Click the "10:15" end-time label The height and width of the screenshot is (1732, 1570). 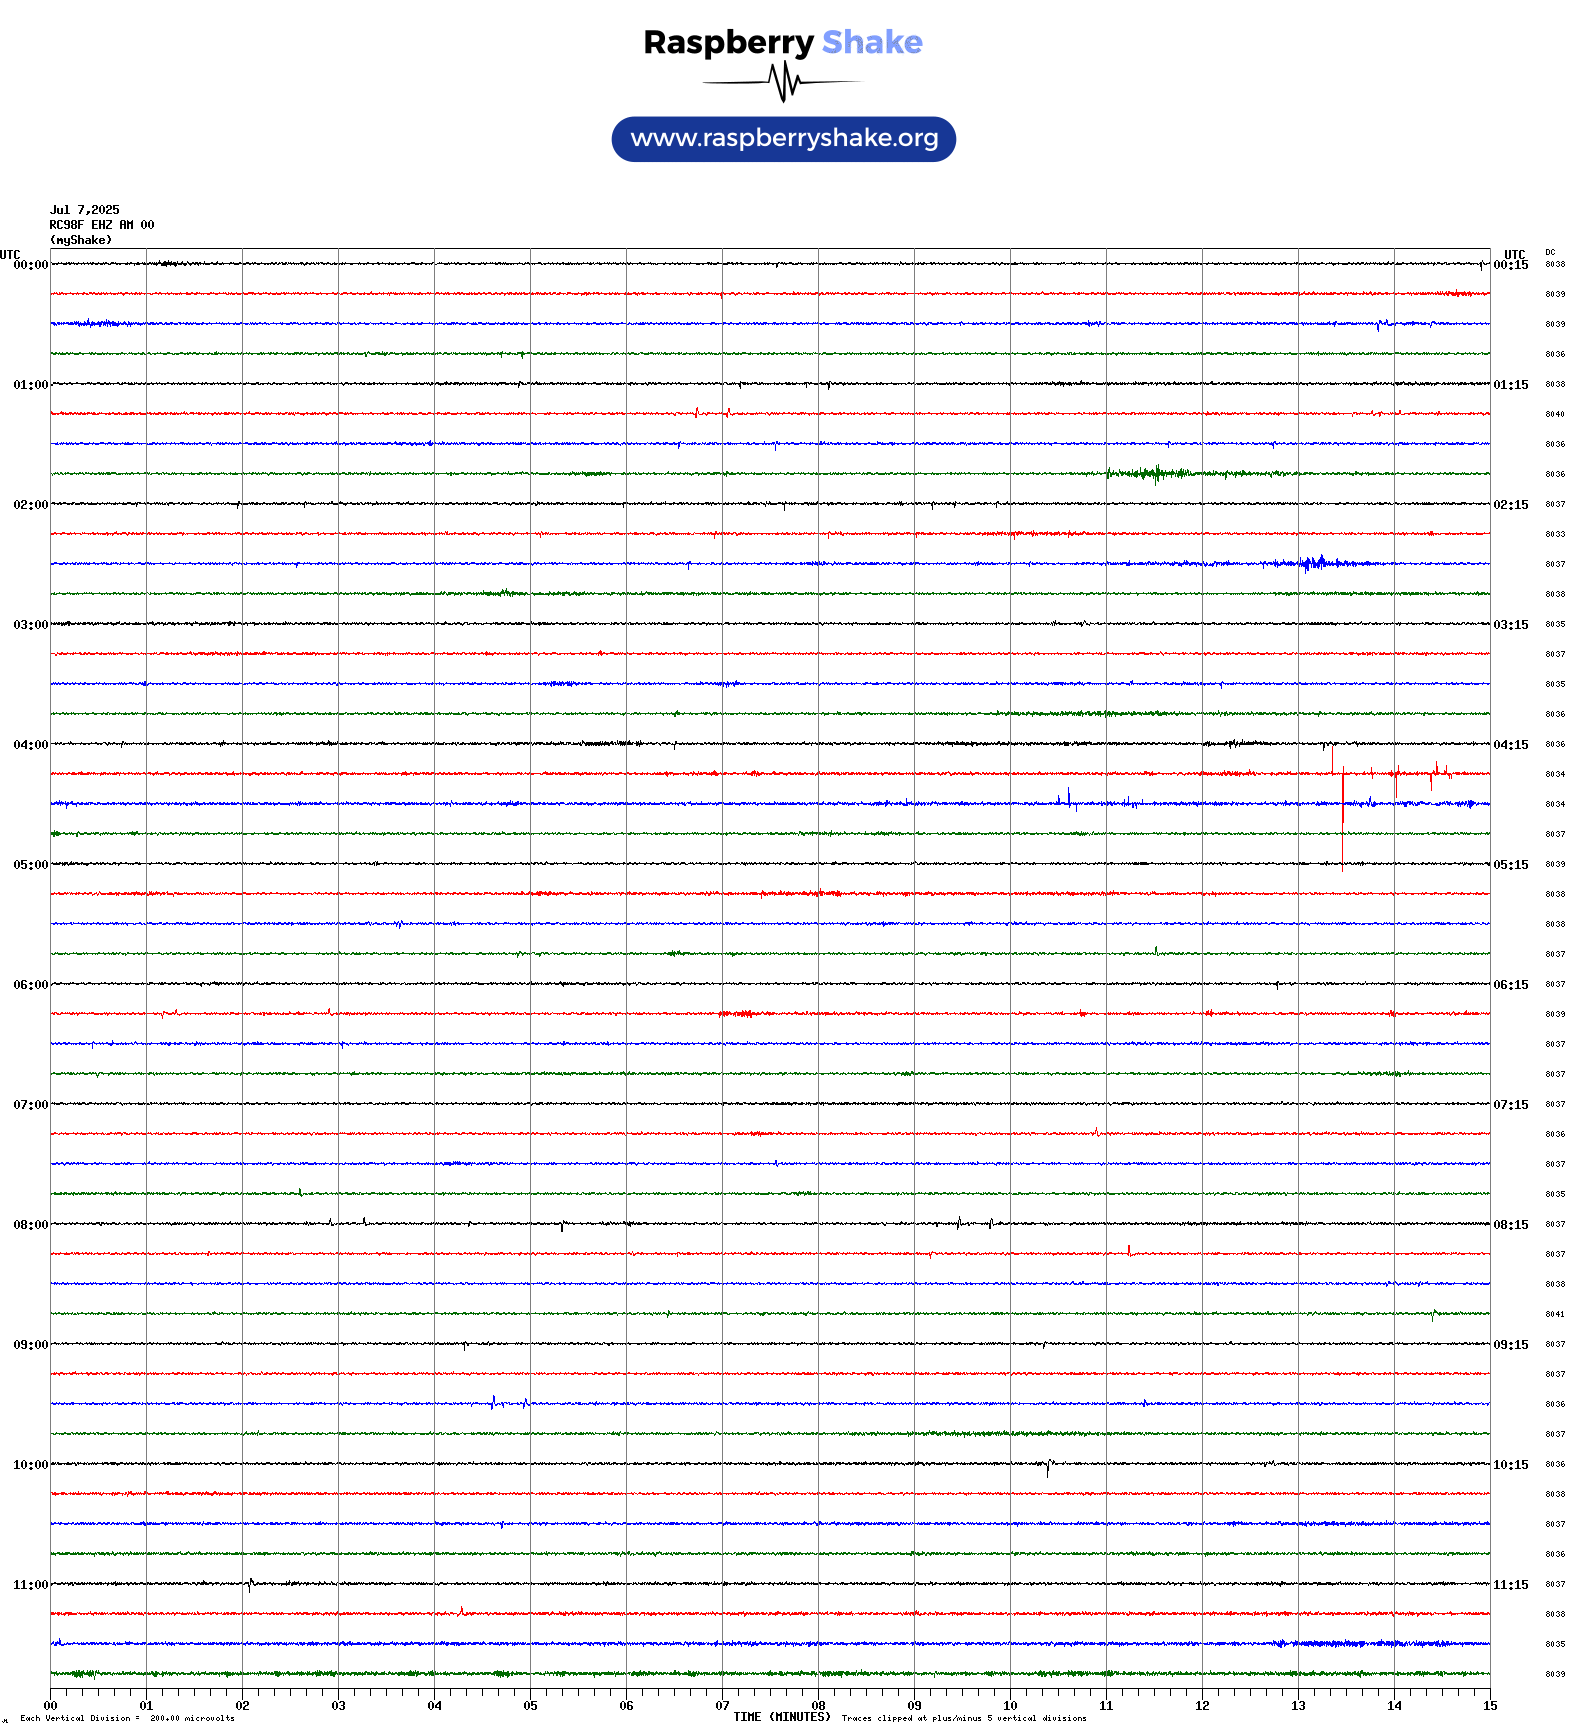tap(1511, 1465)
